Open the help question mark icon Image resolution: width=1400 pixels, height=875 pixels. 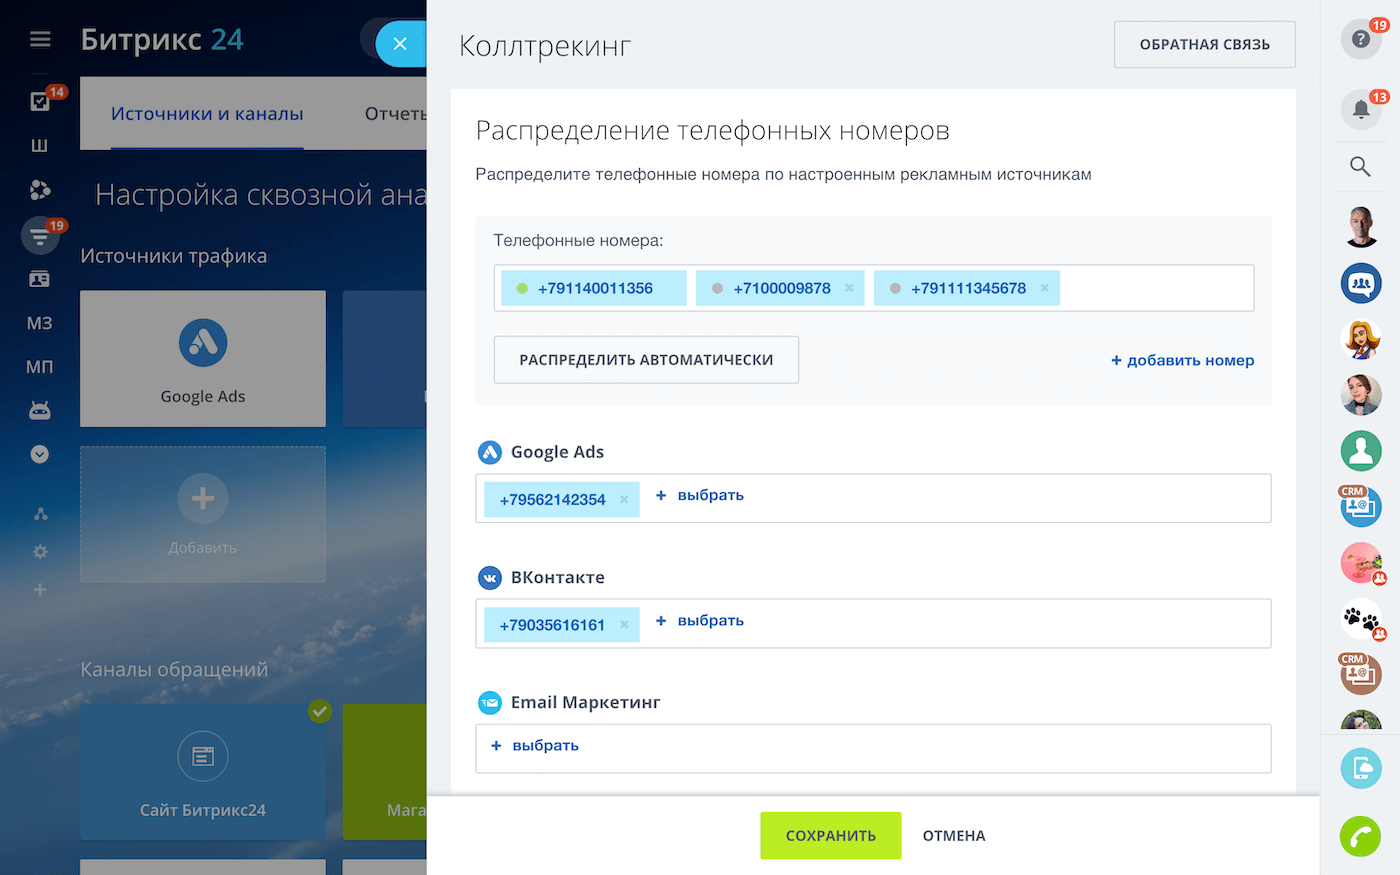(x=1360, y=39)
